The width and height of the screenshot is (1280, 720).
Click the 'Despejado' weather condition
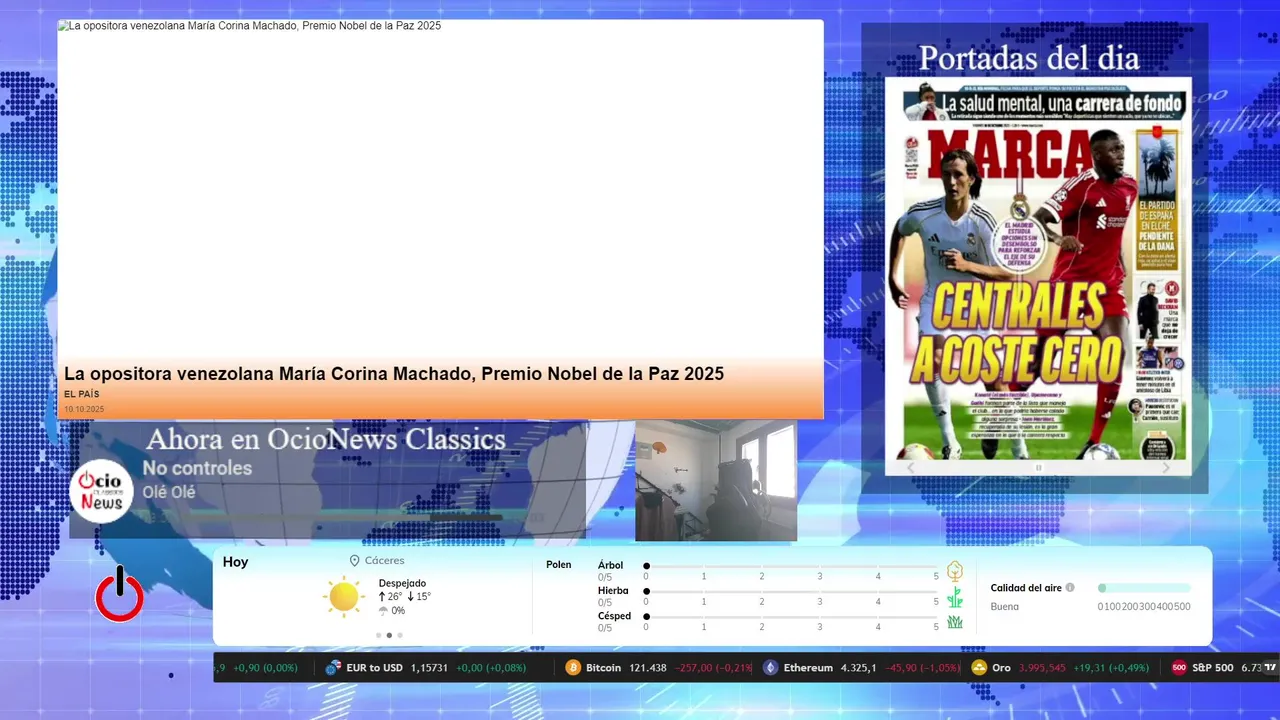point(402,583)
